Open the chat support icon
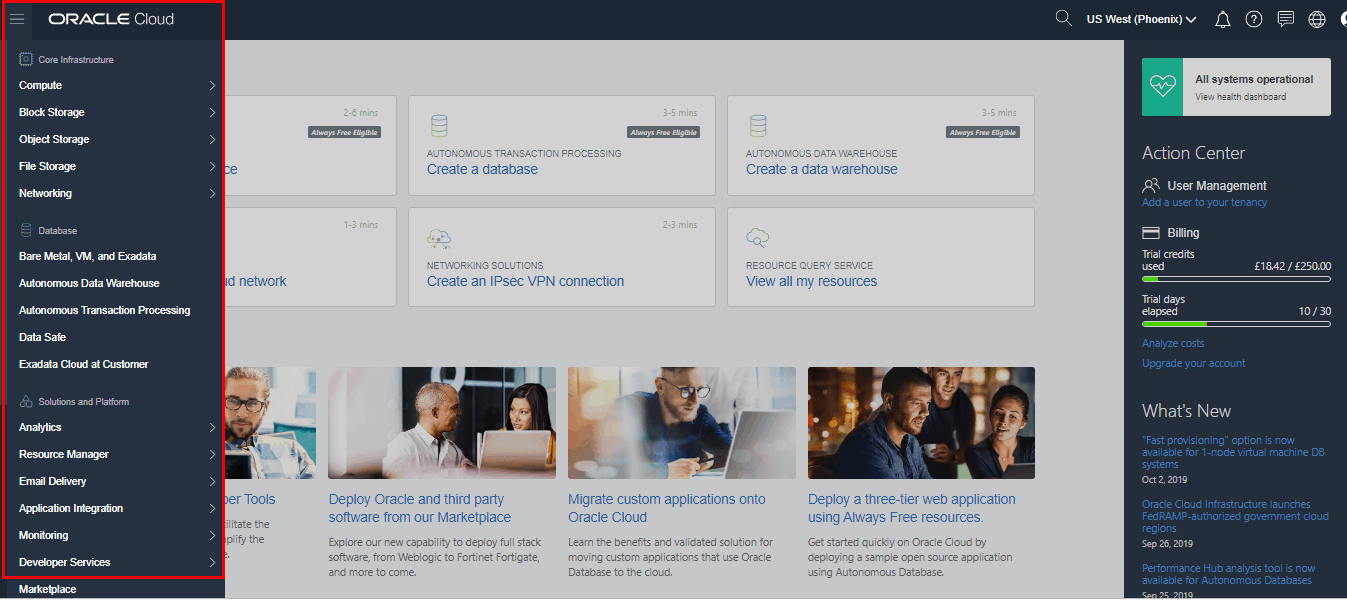Viewport: 1347px width, 600px height. click(x=1286, y=20)
